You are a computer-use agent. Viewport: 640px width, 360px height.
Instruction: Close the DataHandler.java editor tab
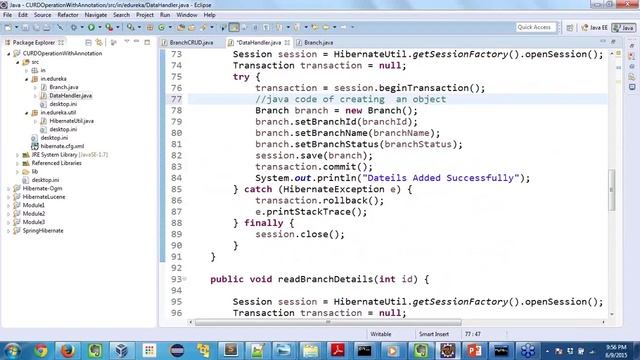[x=287, y=42]
